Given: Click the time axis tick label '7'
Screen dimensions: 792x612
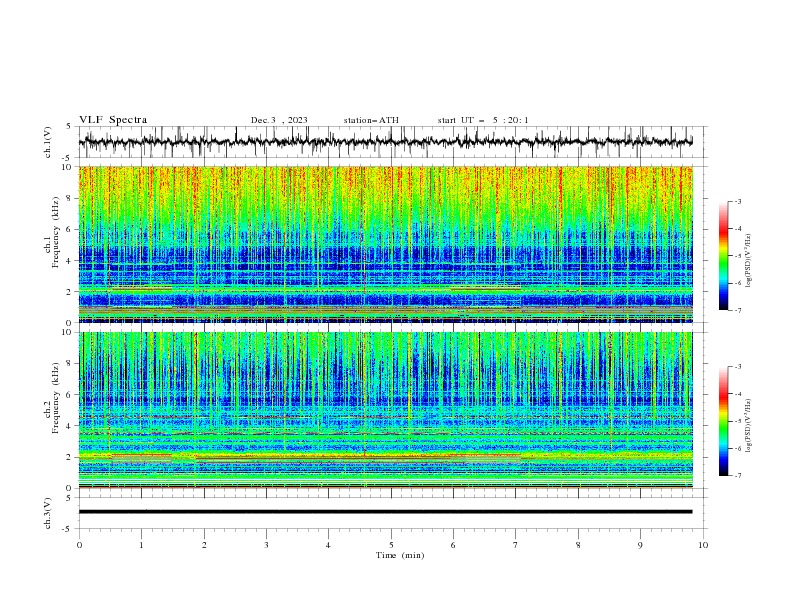Looking at the screenshot, I should pos(516,545).
